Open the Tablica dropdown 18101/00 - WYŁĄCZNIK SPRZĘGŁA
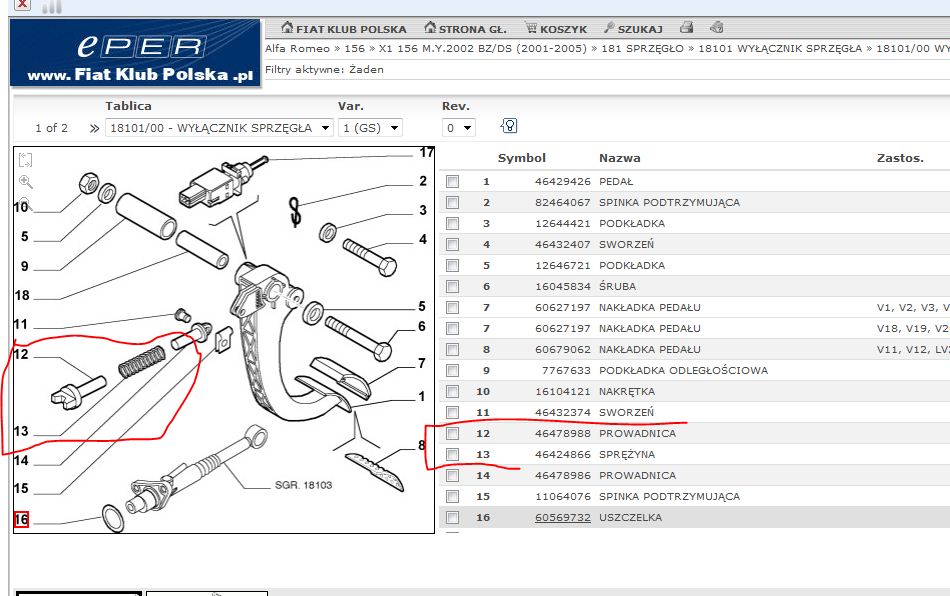Image resolution: width=950 pixels, height=596 pixels. coord(219,128)
